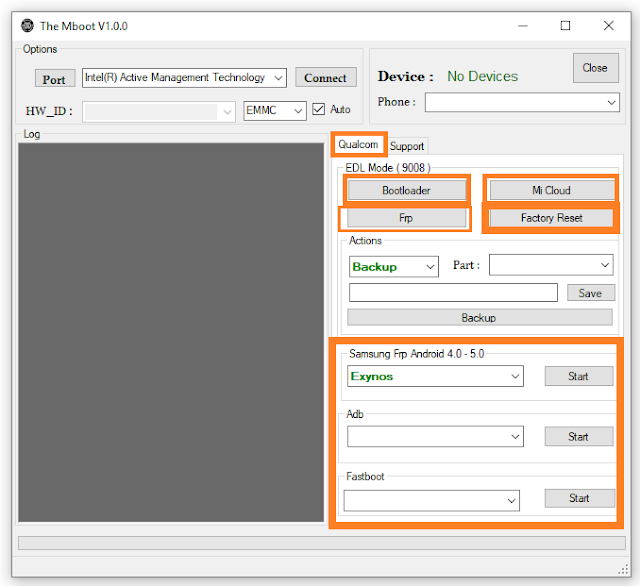Image resolution: width=640 pixels, height=586 pixels.
Task: Toggle the Auto checkbox
Action: (x=319, y=109)
